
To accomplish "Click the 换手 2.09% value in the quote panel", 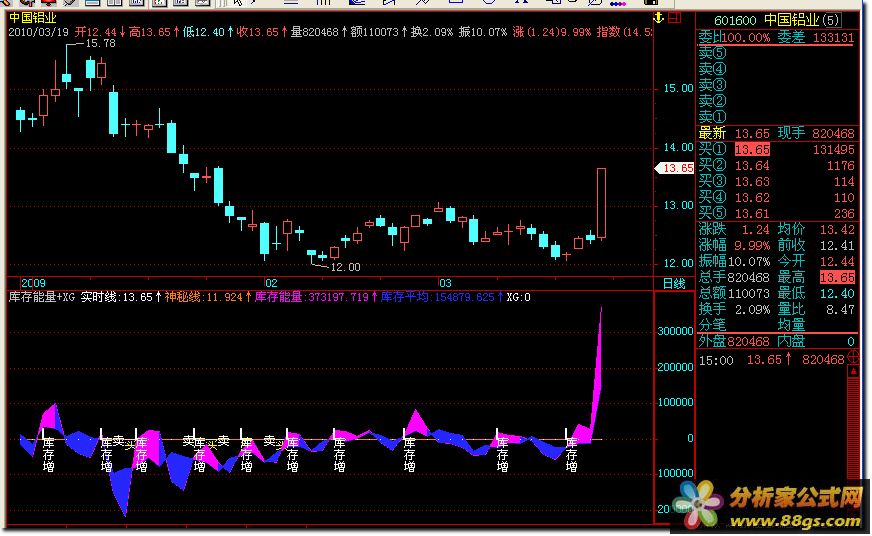I will 752,309.
